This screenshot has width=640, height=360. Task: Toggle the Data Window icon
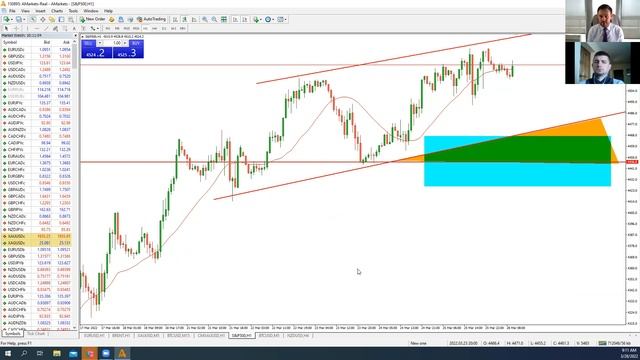(x=42, y=19)
